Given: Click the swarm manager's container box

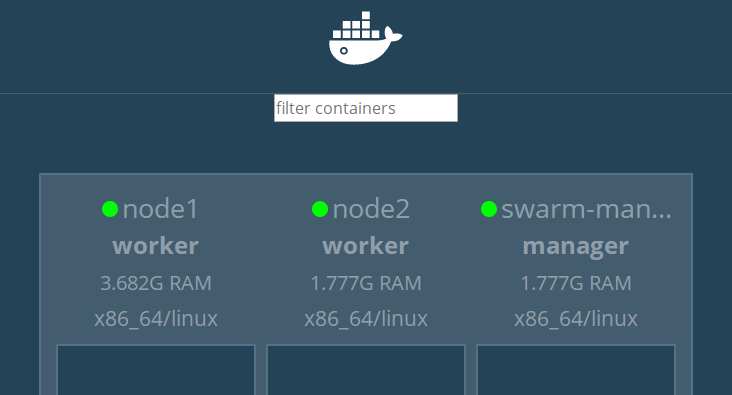Looking at the screenshot, I should 576,370.
